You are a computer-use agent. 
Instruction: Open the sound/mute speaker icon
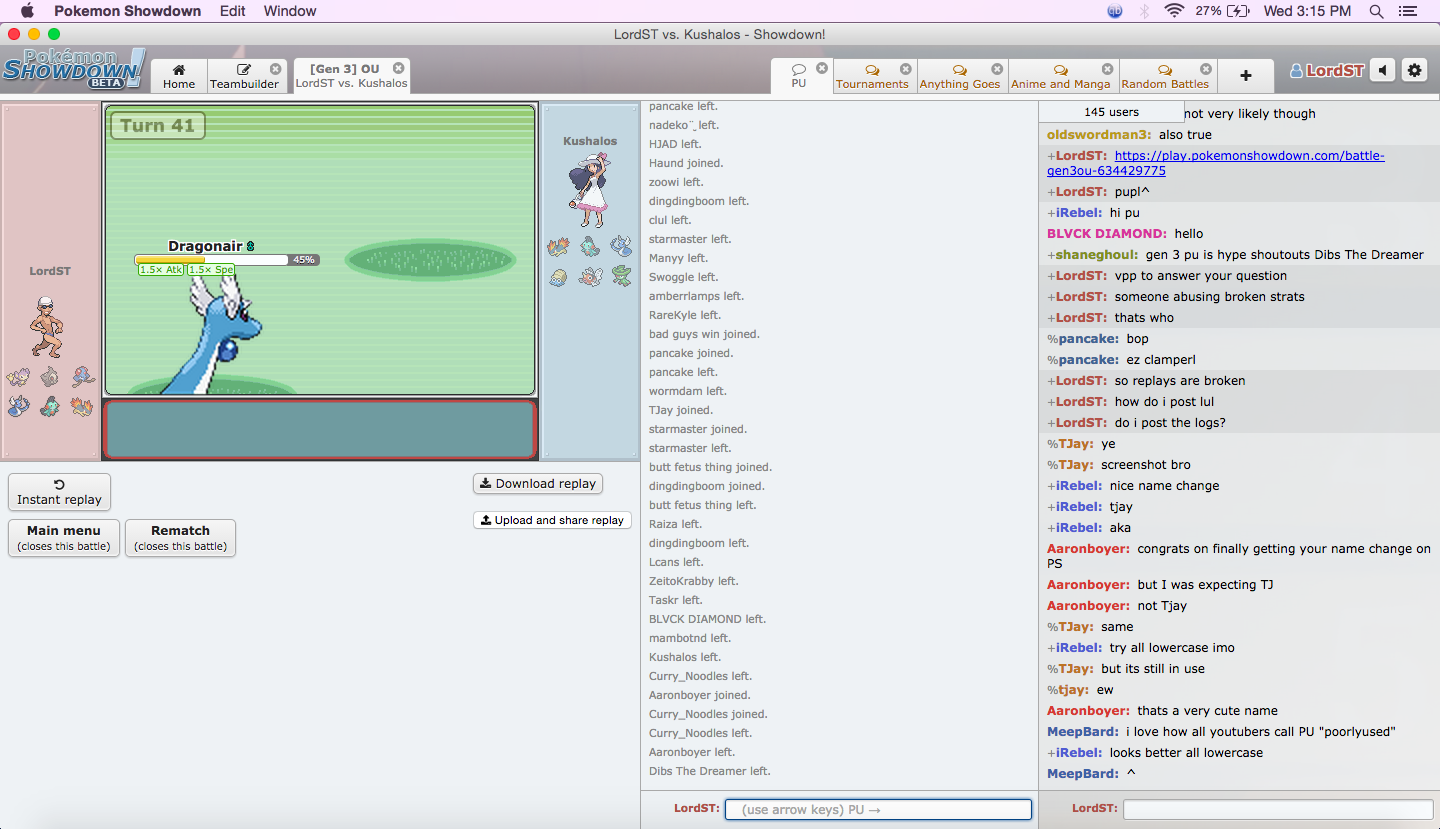pos(1383,70)
